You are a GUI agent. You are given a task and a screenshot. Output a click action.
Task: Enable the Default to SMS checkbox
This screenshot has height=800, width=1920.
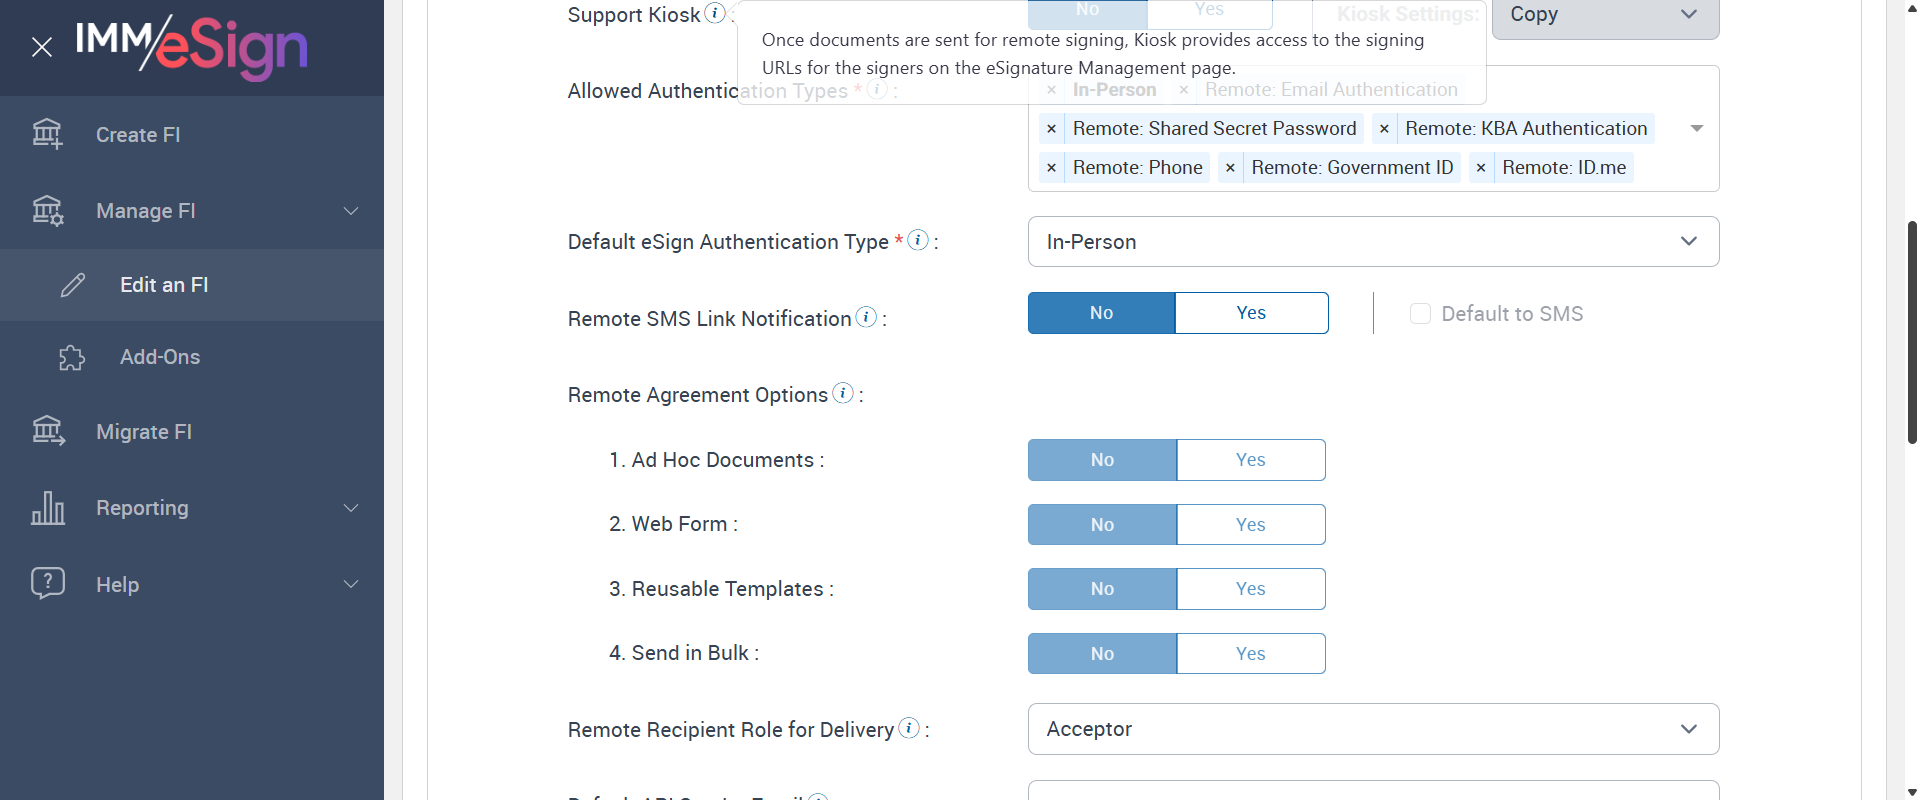(1420, 314)
